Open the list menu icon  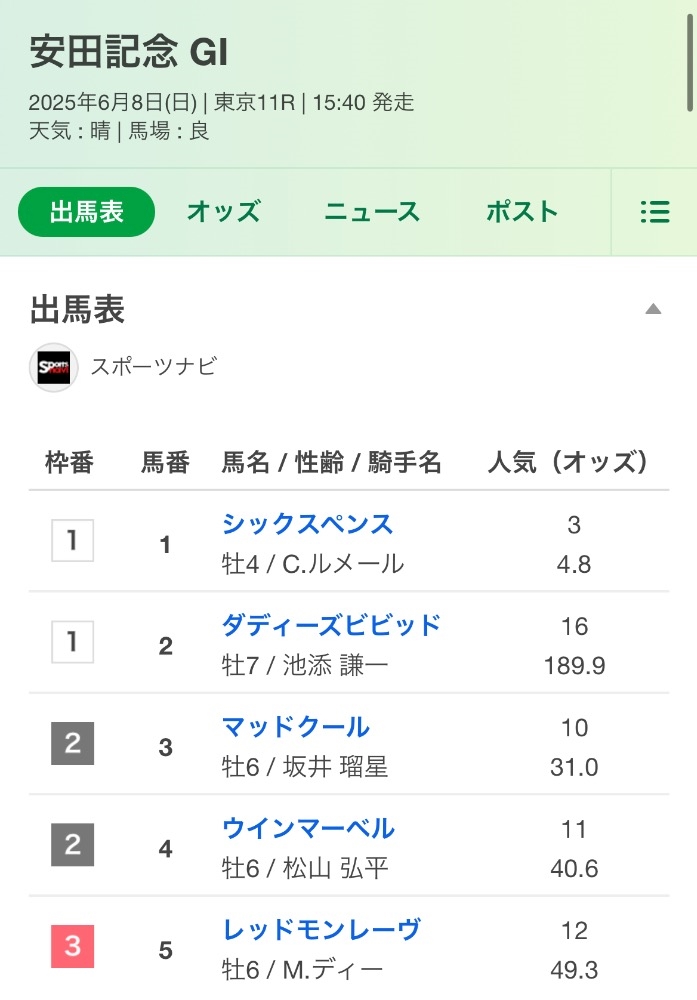point(654,212)
